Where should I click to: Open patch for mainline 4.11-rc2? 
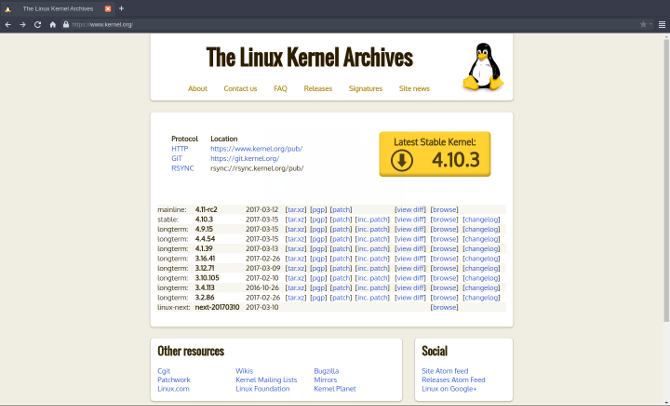(x=341, y=209)
